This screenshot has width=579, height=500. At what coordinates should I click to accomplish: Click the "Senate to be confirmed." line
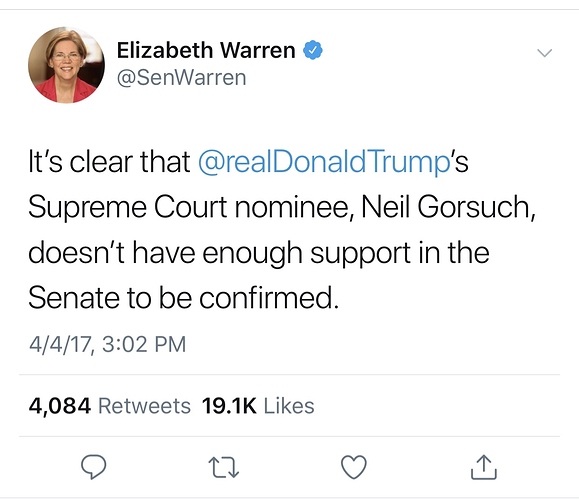184,298
